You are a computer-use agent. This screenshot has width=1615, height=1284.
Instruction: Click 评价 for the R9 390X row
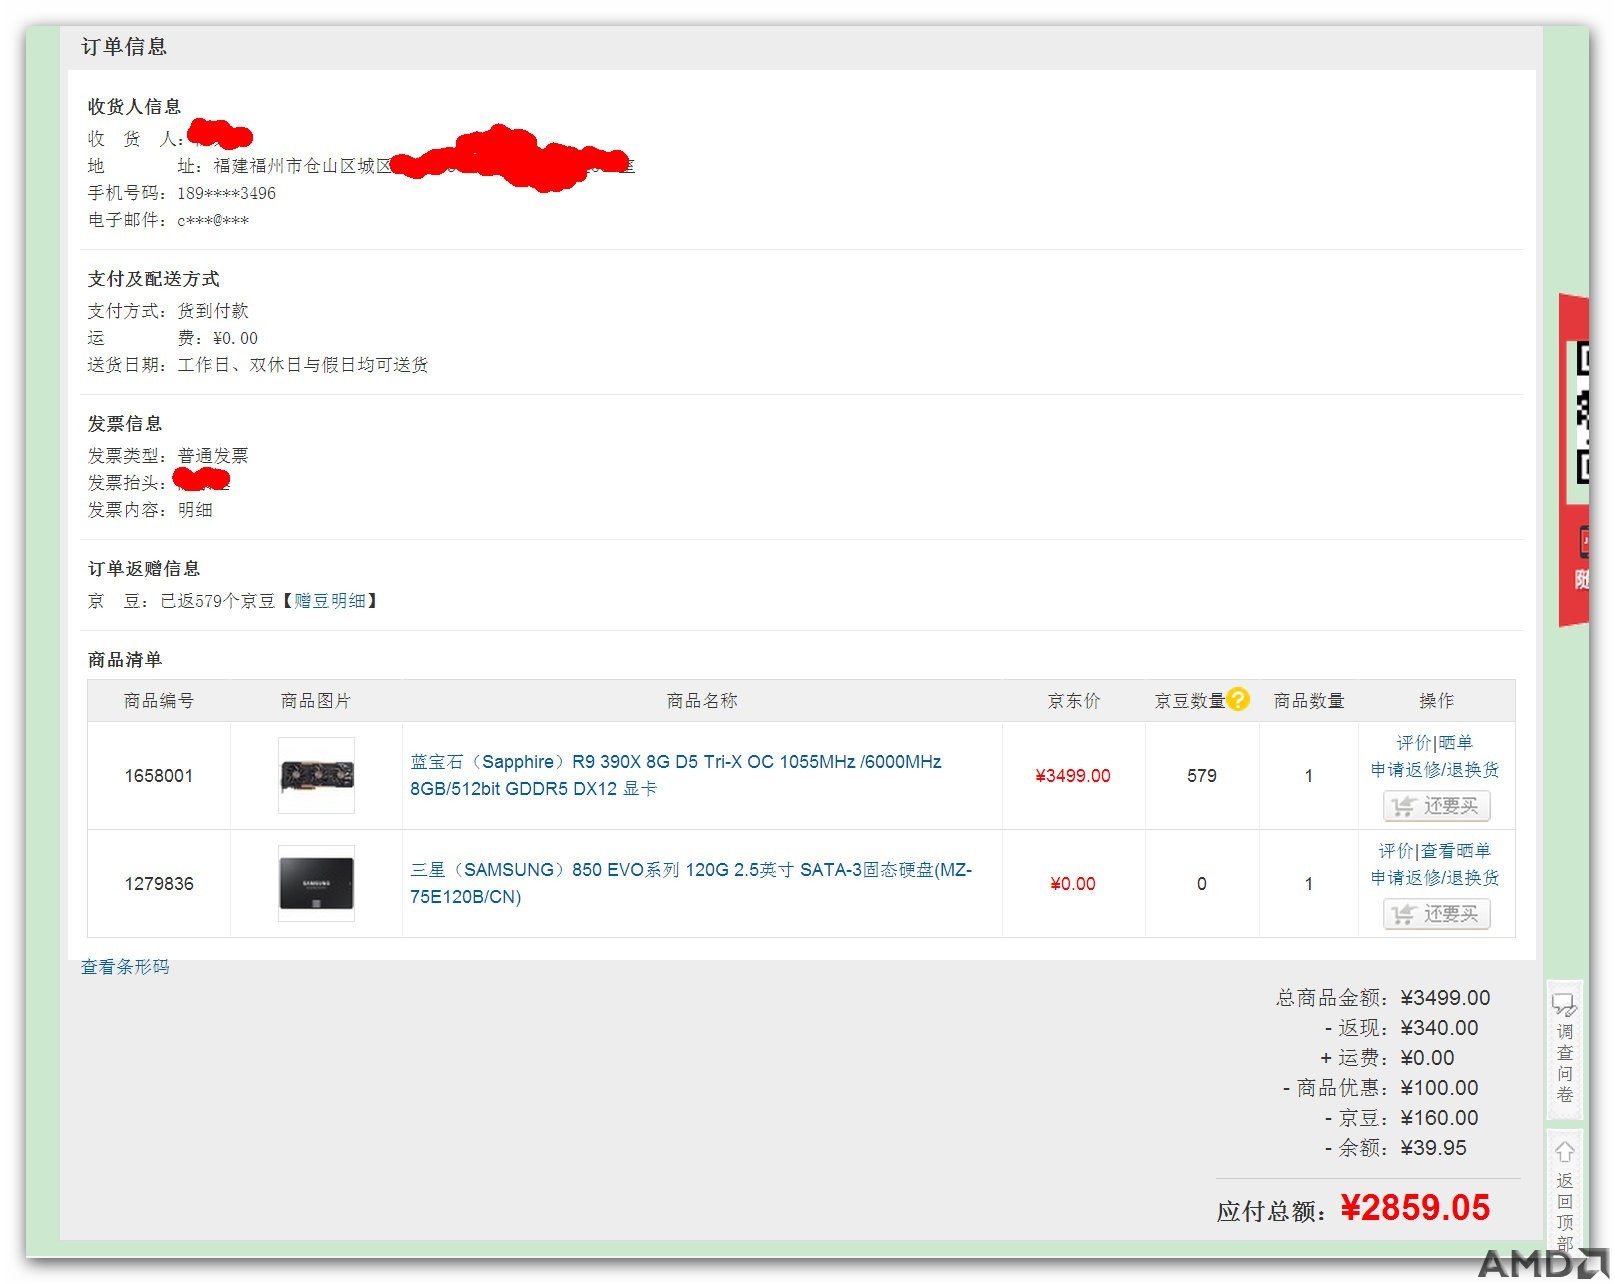(x=1414, y=743)
